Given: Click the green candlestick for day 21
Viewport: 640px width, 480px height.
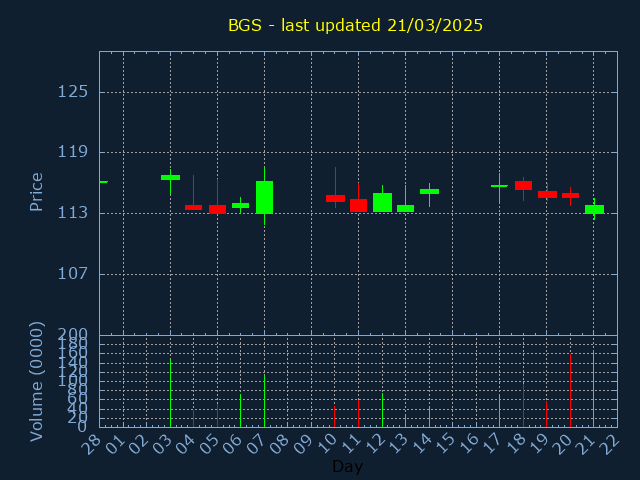Looking at the screenshot, I should (594, 209).
